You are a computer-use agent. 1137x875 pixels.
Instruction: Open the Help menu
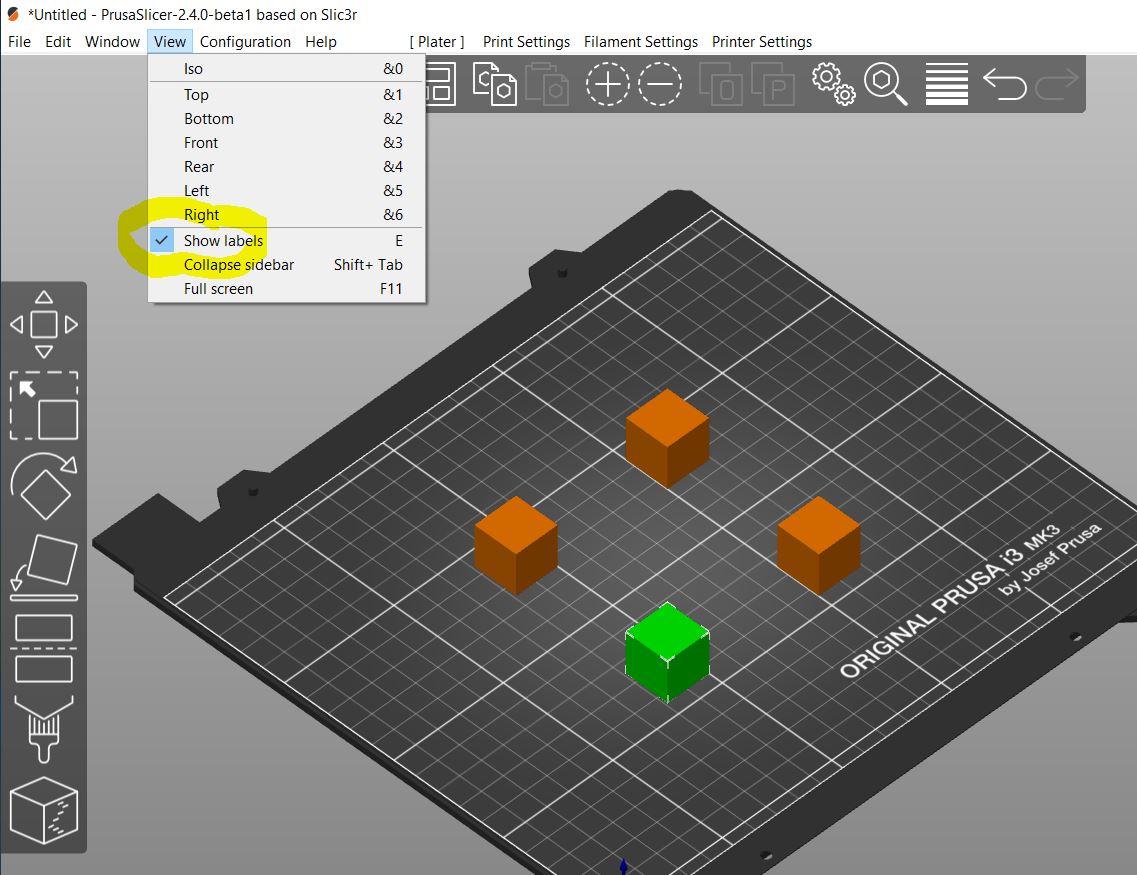click(x=321, y=41)
